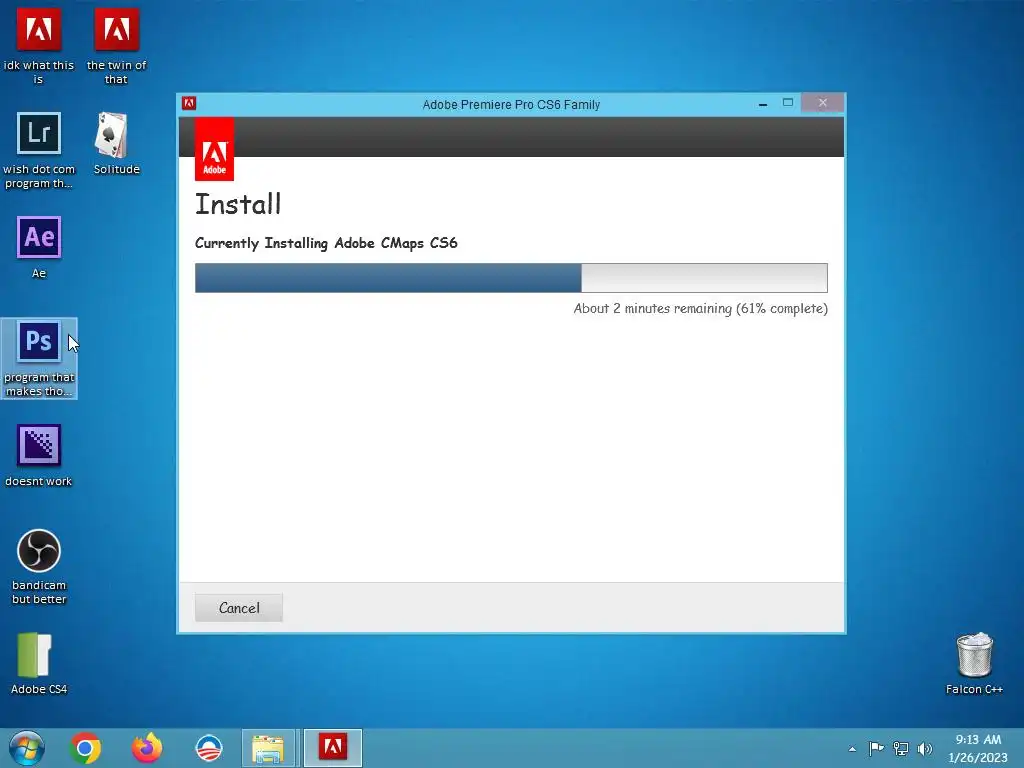Click the installer progress bar
Image resolution: width=1024 pixels, height=768 pixels.
(511, 278)
